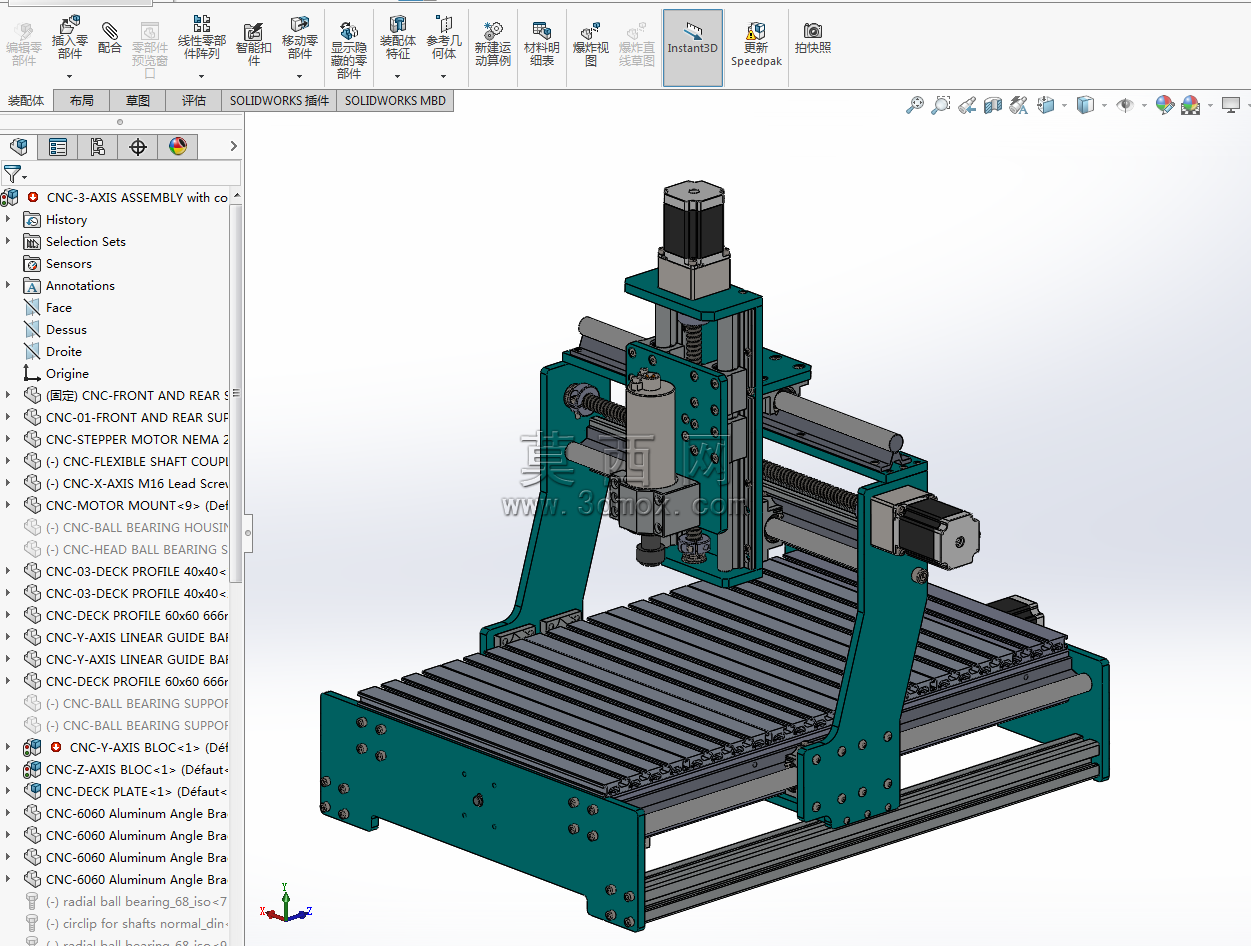Toggle the hide/show items eye icon
This screenshot has height=946, width=1251.
[x=1125, y=105]
